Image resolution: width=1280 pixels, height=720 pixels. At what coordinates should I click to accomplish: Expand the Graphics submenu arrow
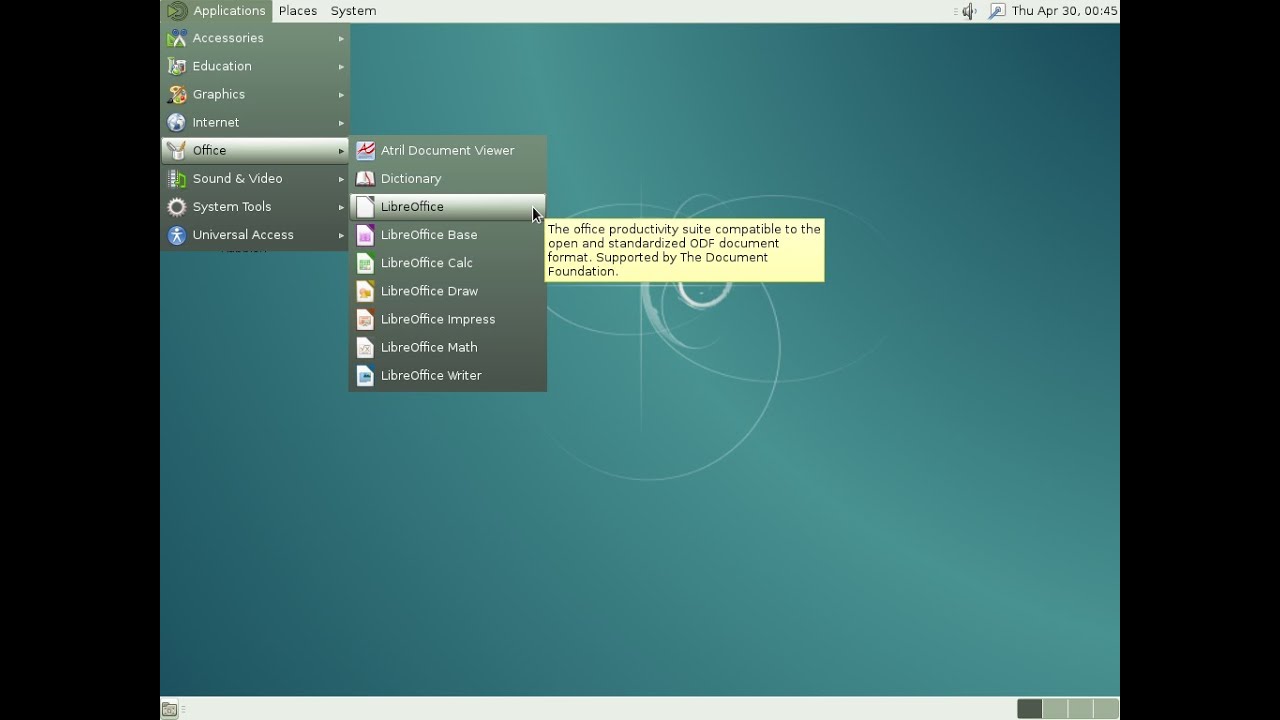[341, 94]
